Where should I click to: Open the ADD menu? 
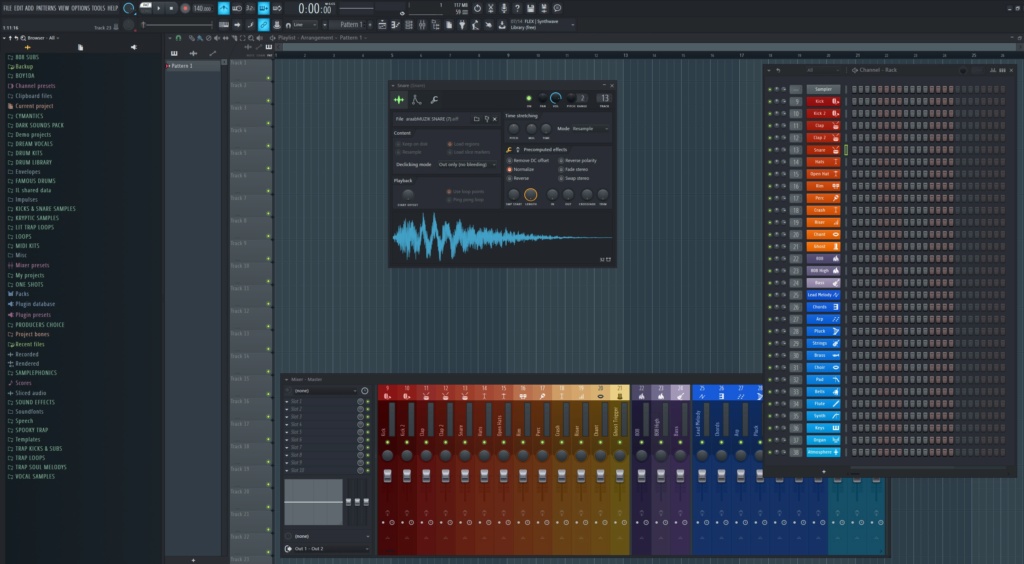click(29, 8)
